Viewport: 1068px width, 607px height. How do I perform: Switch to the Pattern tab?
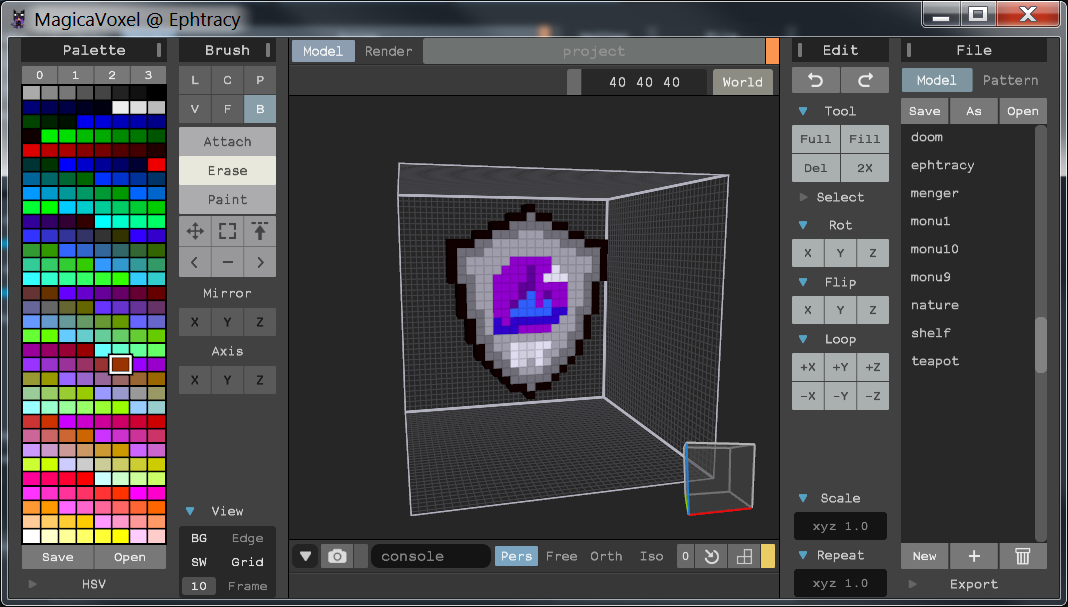(x=1010, y=80)
